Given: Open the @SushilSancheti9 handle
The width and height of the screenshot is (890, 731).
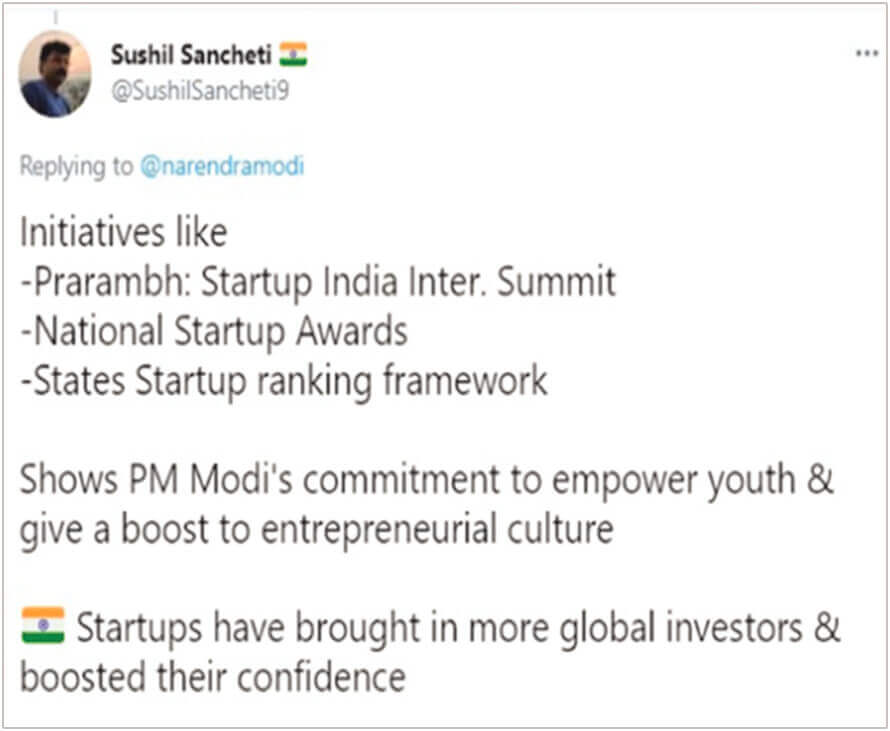Looking at the screenshot, I should pyautogui.click(x=200, y=91).
